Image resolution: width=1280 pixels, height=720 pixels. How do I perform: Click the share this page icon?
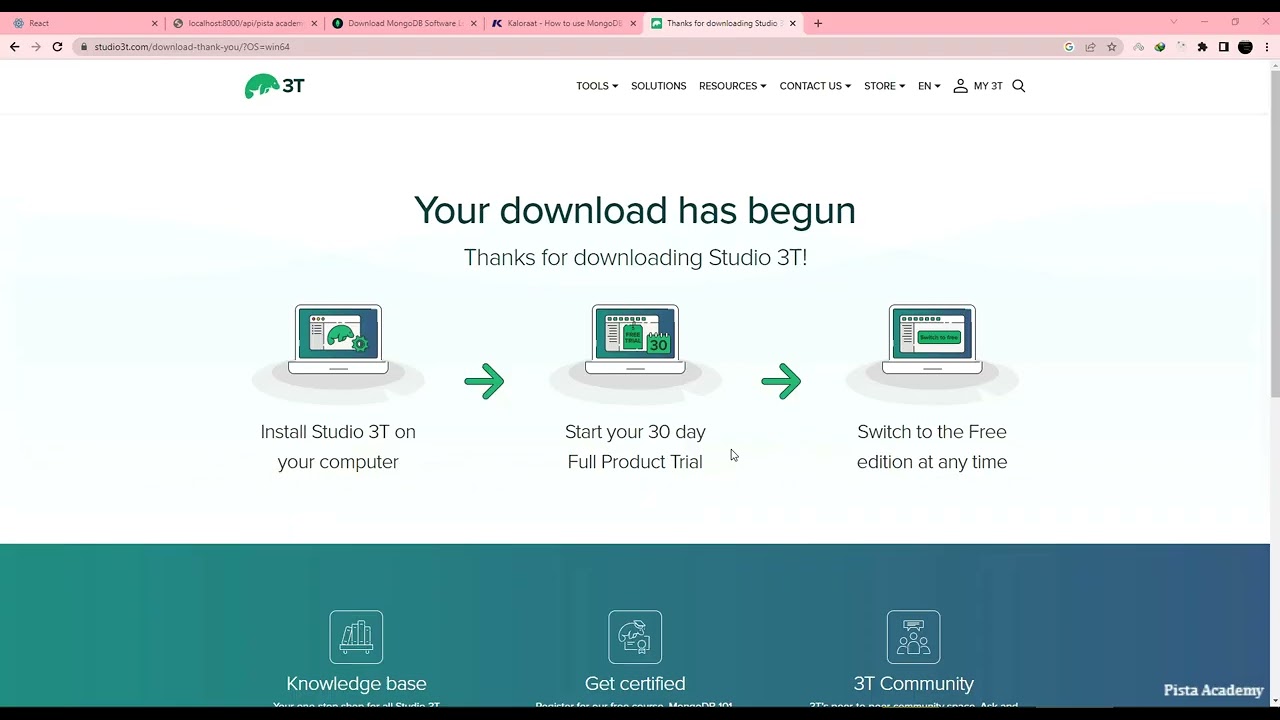(1090, 47)
